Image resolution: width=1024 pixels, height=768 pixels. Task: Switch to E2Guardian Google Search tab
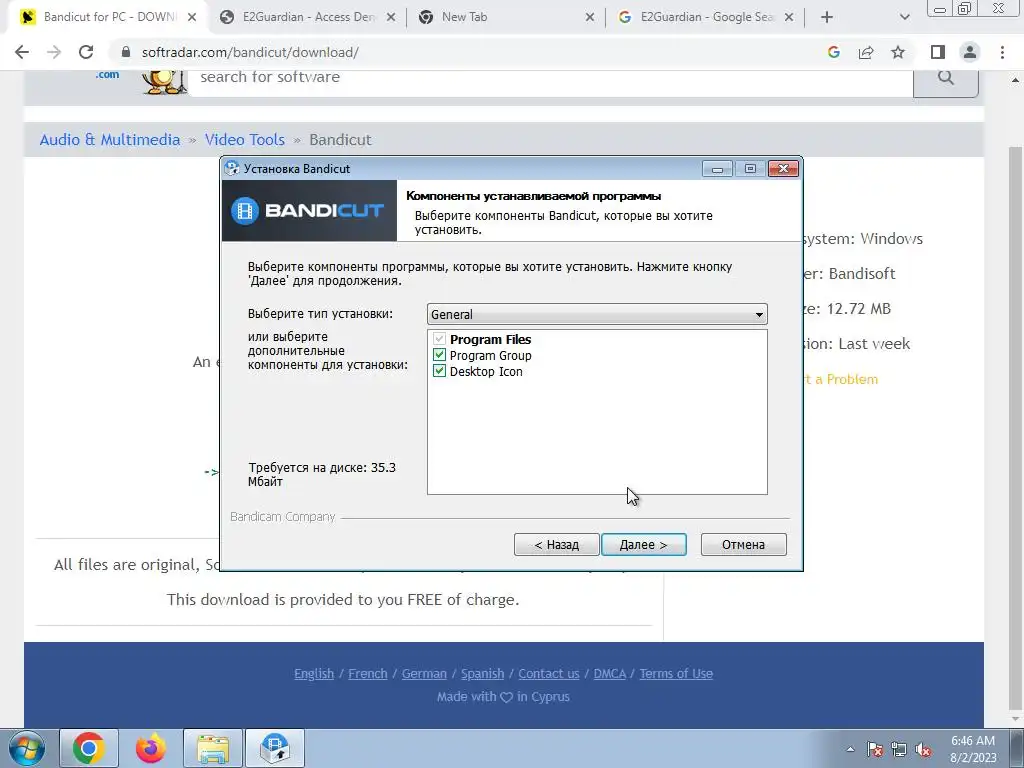(x=707, y=17)
